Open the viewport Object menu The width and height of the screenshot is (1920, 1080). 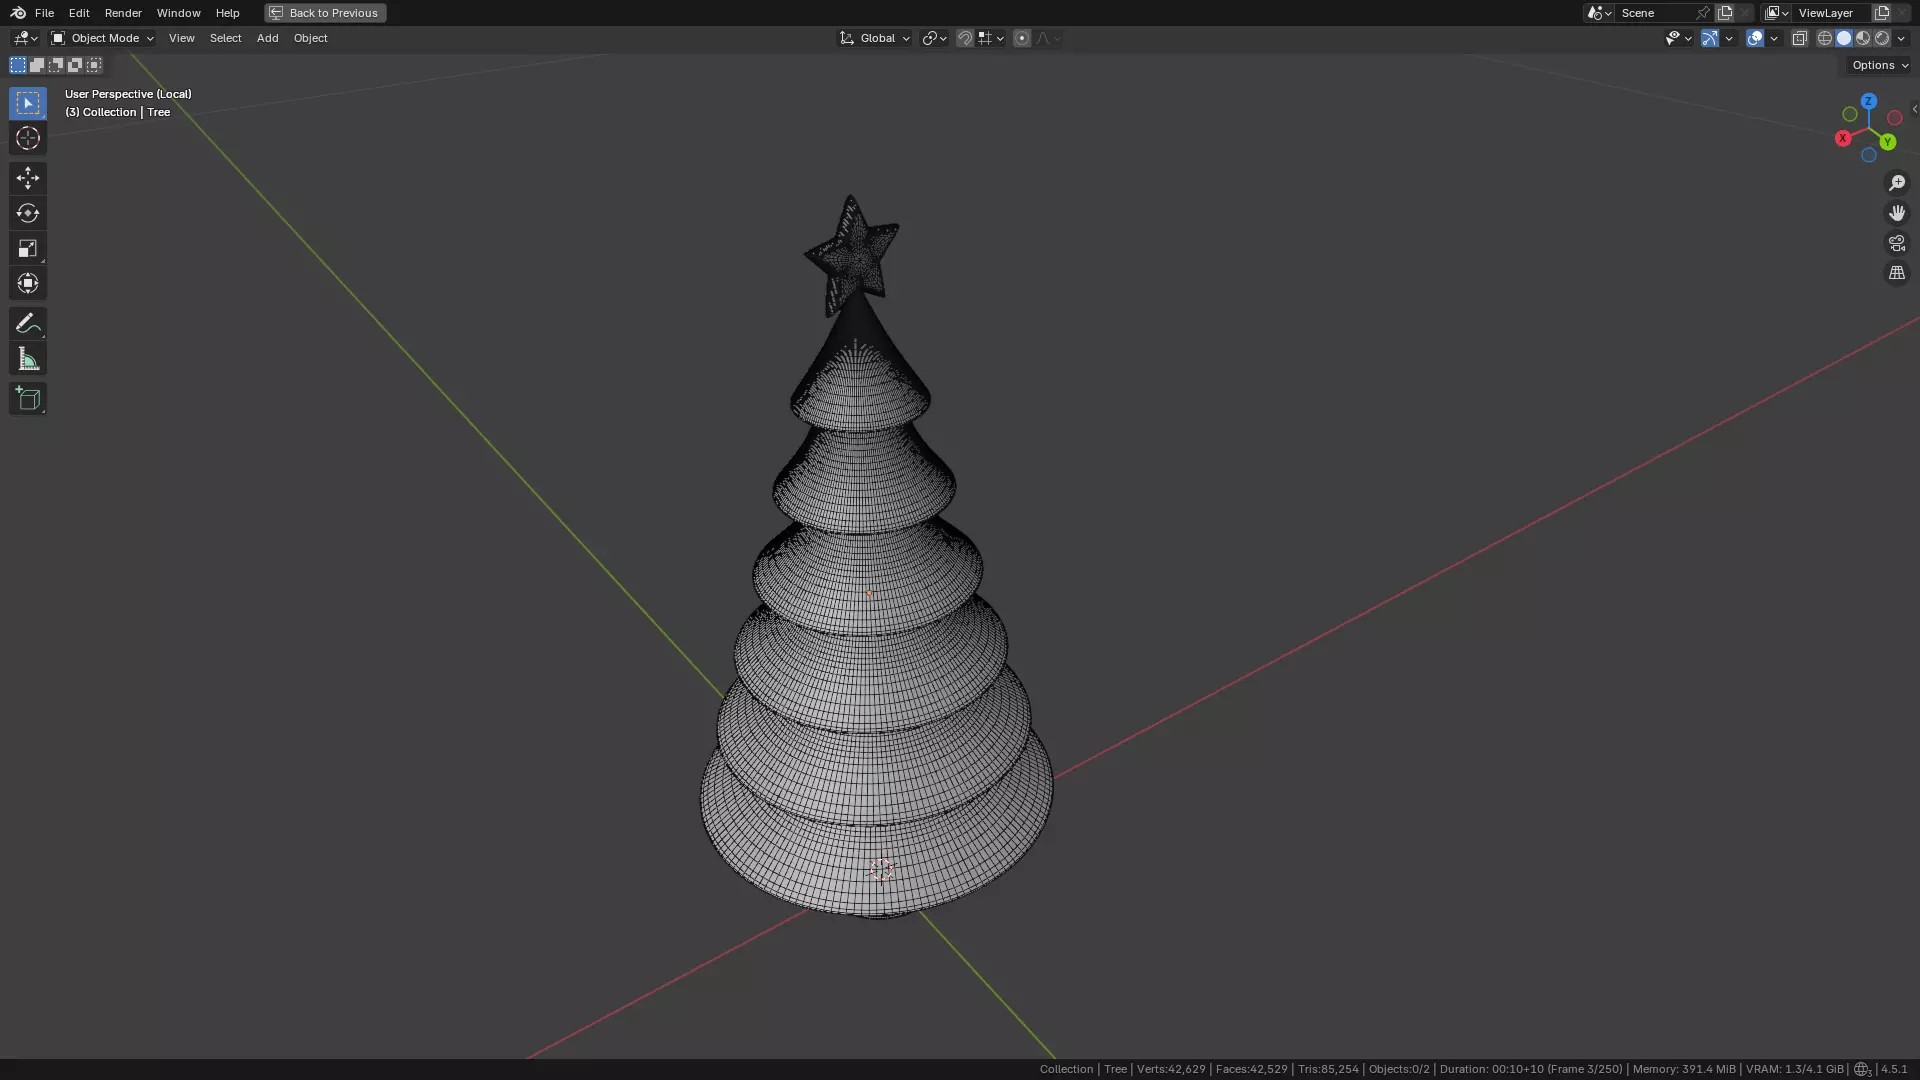(310, 38)
